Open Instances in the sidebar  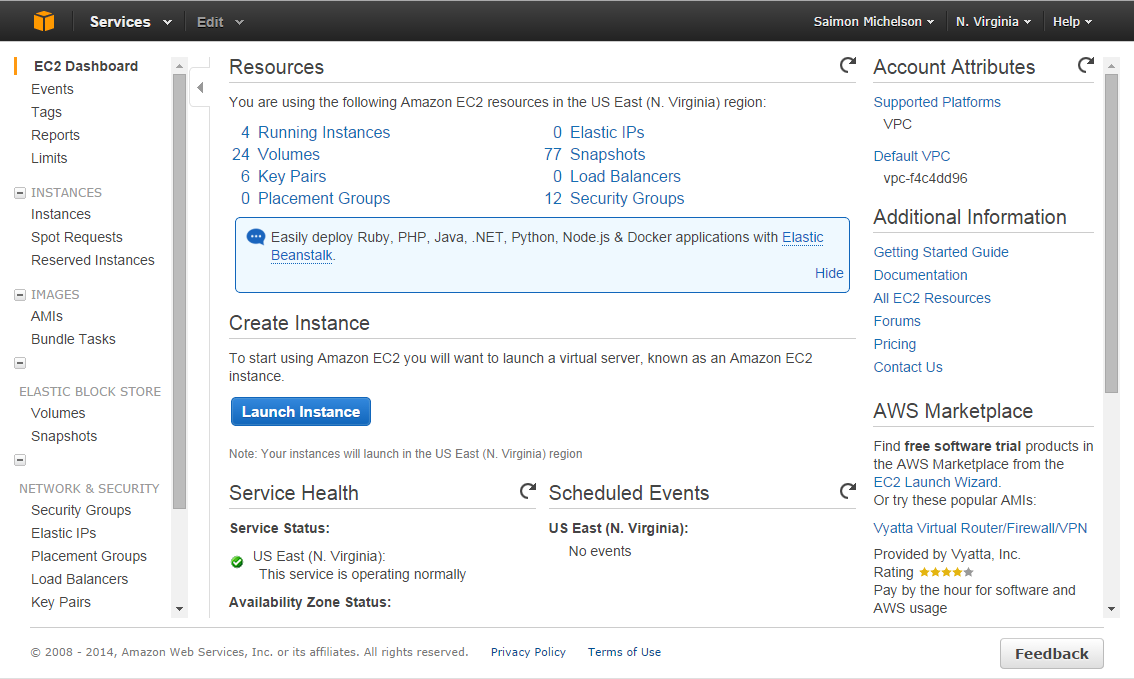61,214
